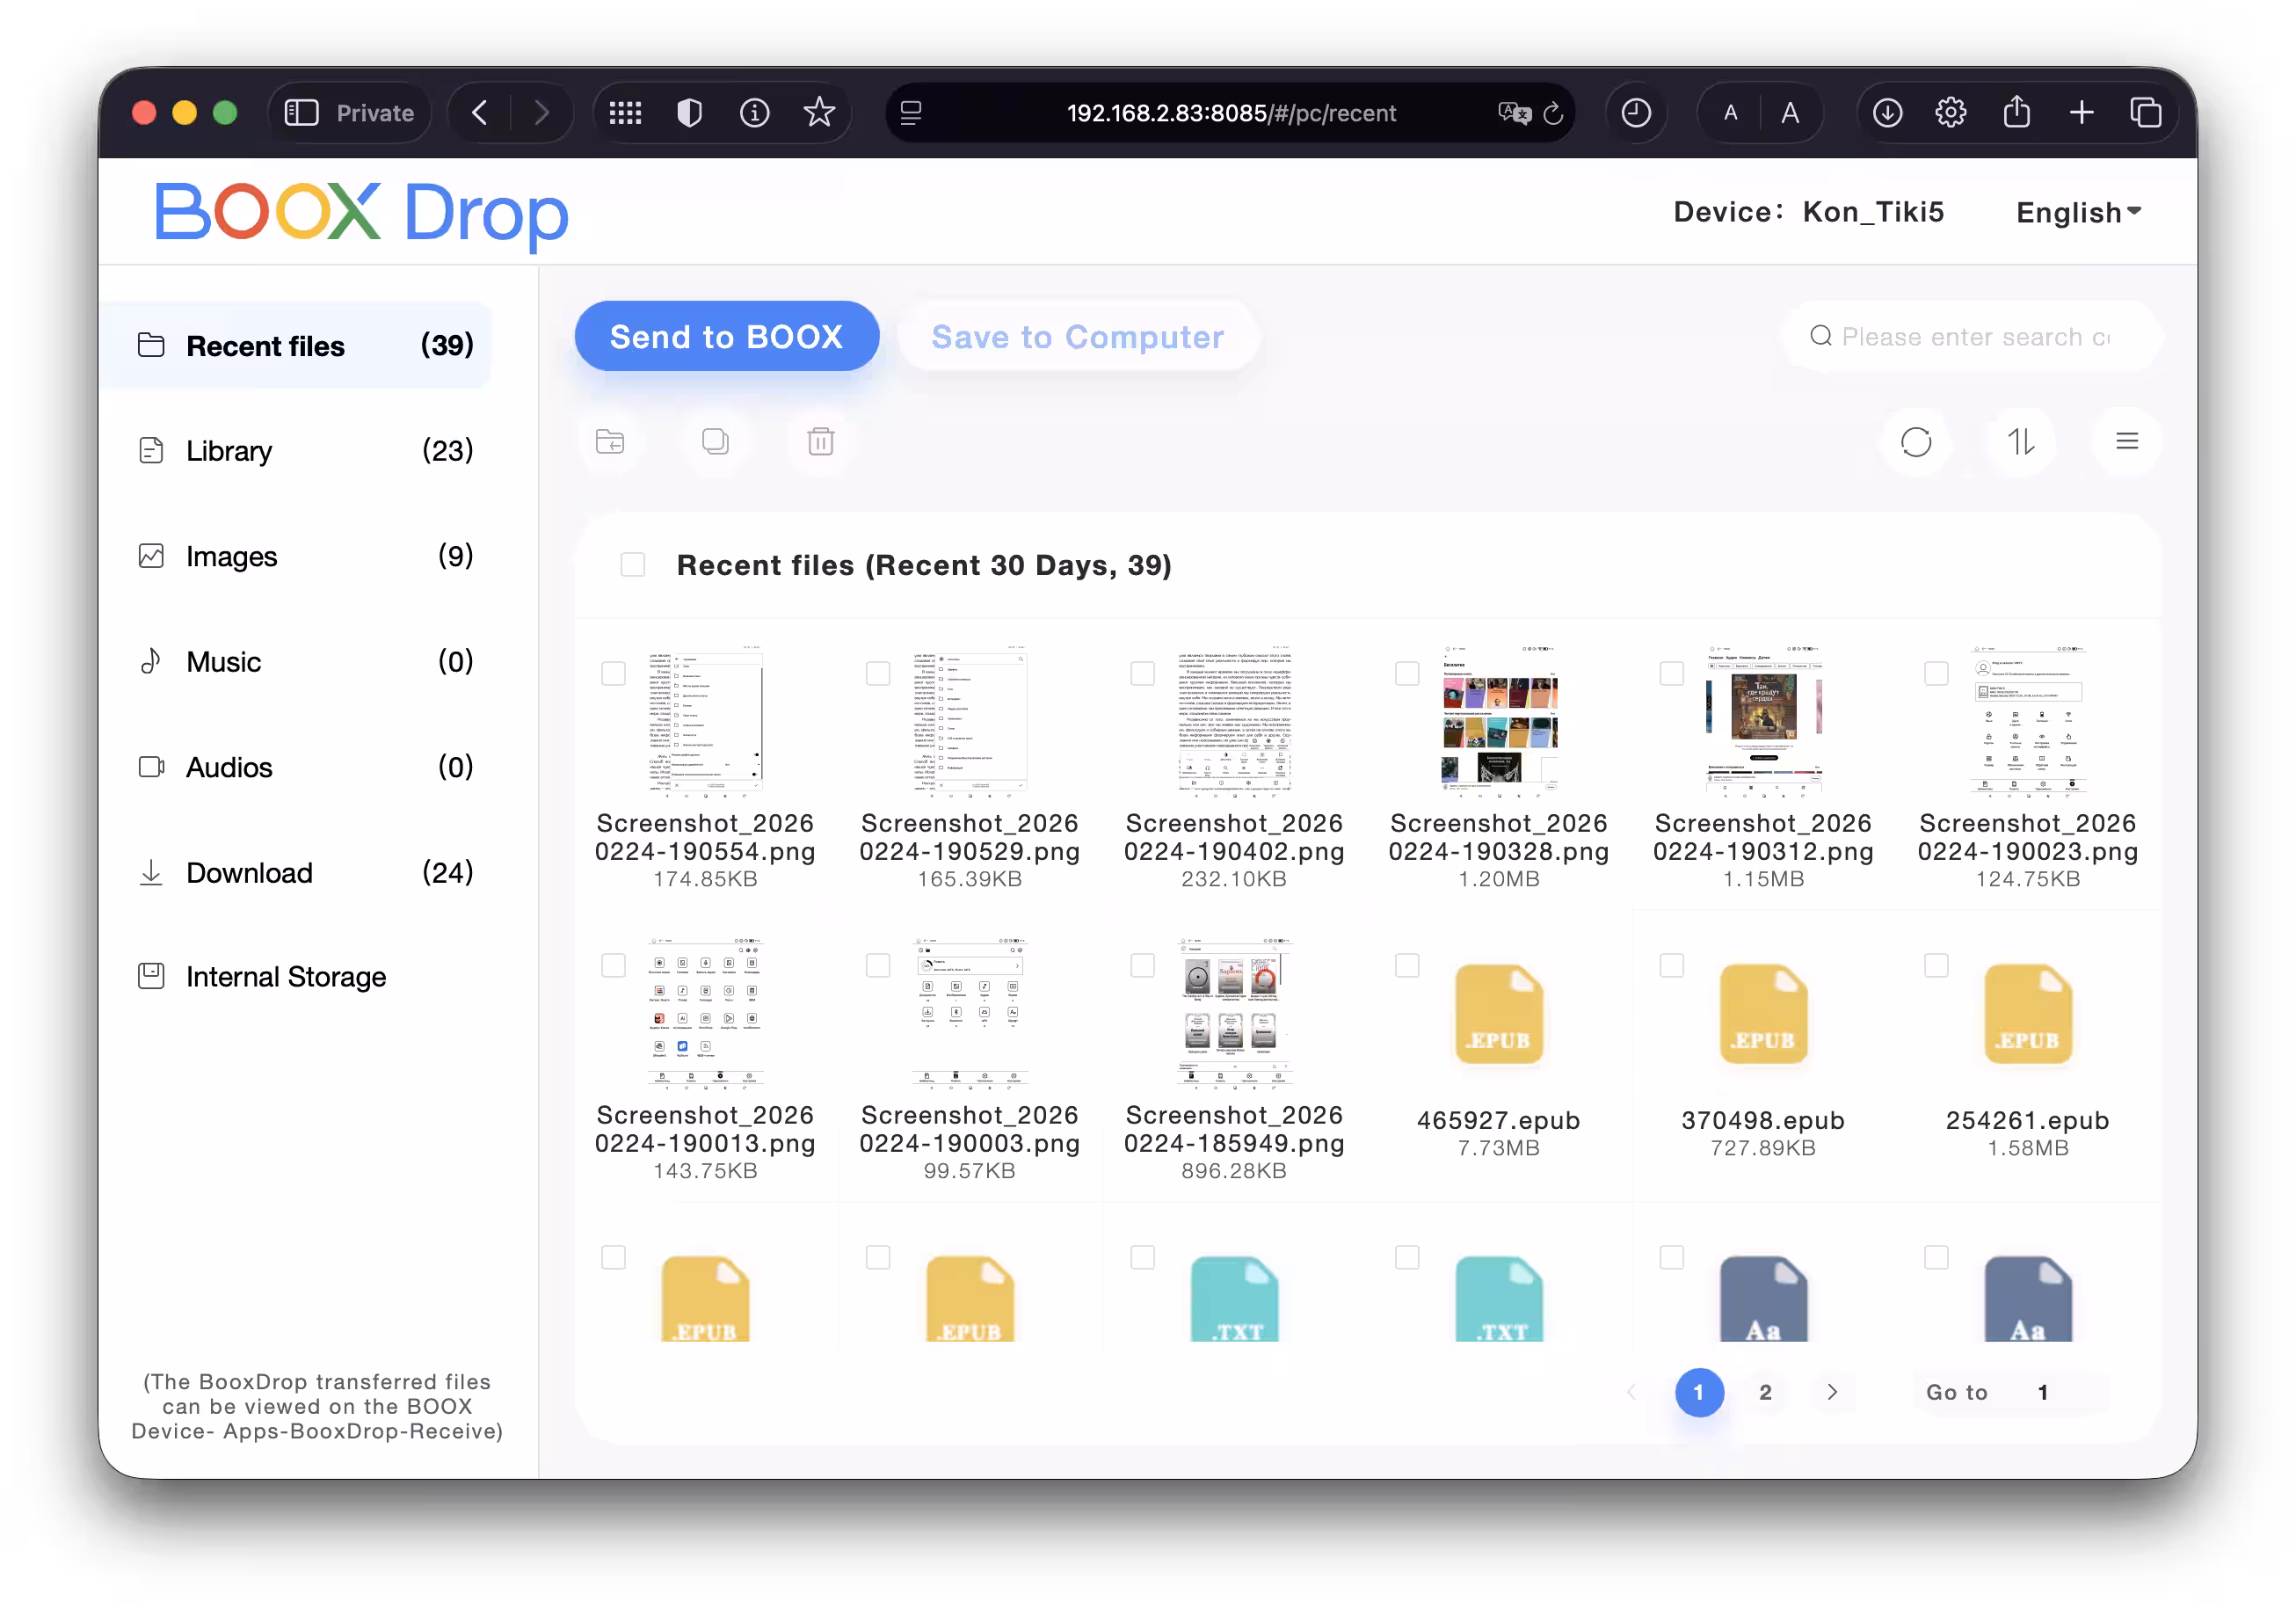
Task: Open Safari sidebar toggle dropdown
Action: click(x=301, y=113)
